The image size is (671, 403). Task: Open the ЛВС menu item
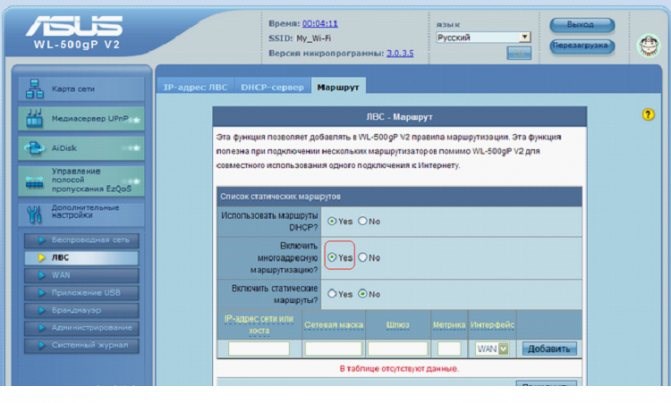coord(81,258)
